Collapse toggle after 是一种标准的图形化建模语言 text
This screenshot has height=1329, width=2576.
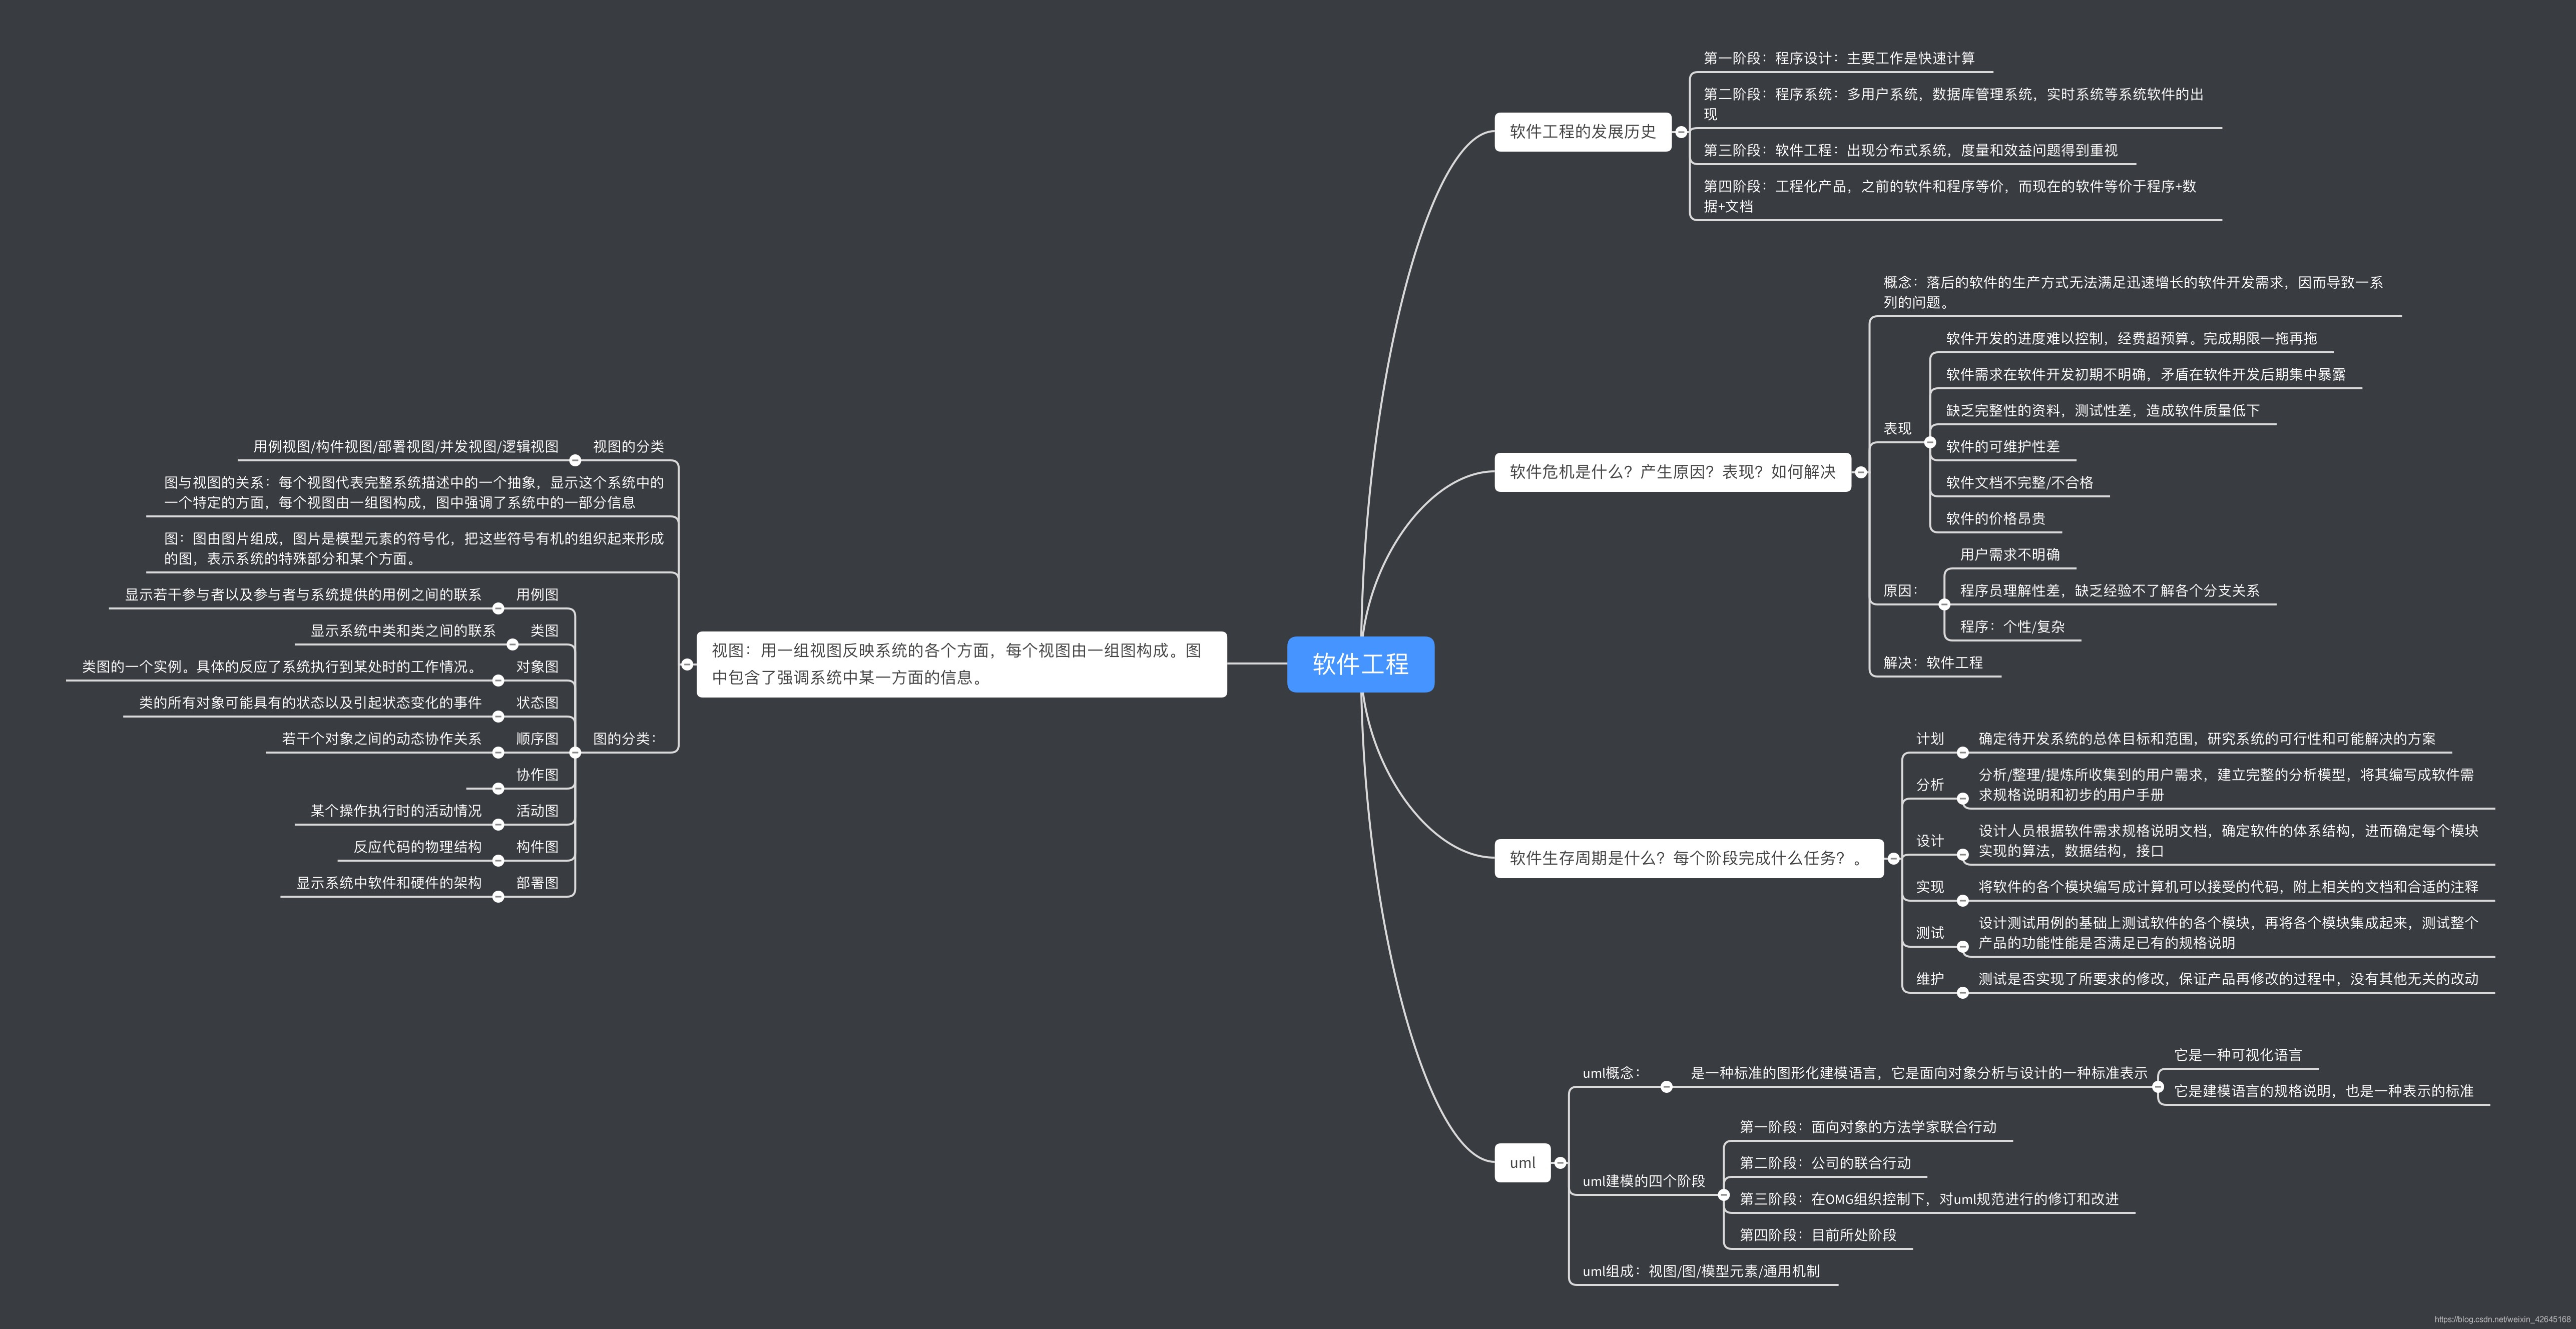(x=2158, y=1087)
